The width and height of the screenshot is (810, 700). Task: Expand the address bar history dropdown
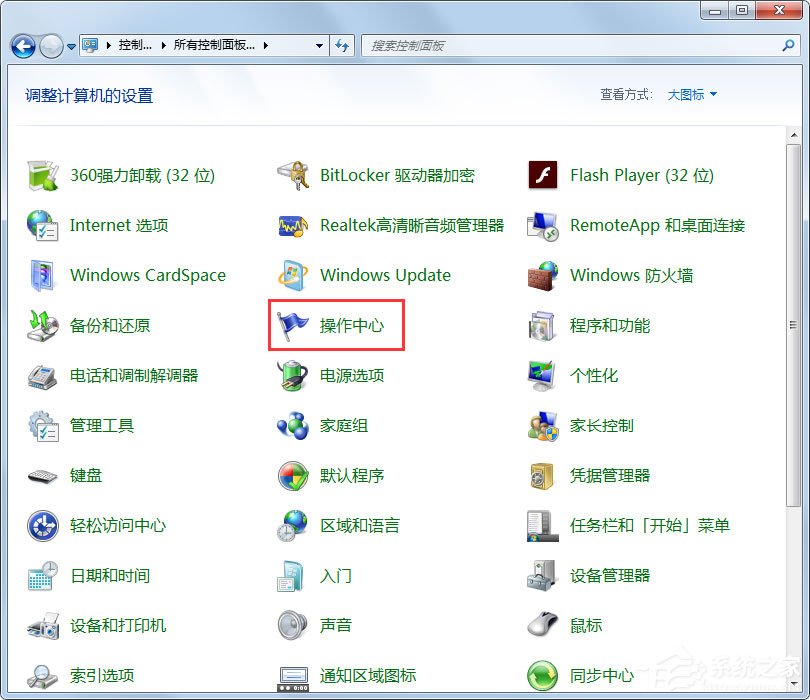pos(318,45)
